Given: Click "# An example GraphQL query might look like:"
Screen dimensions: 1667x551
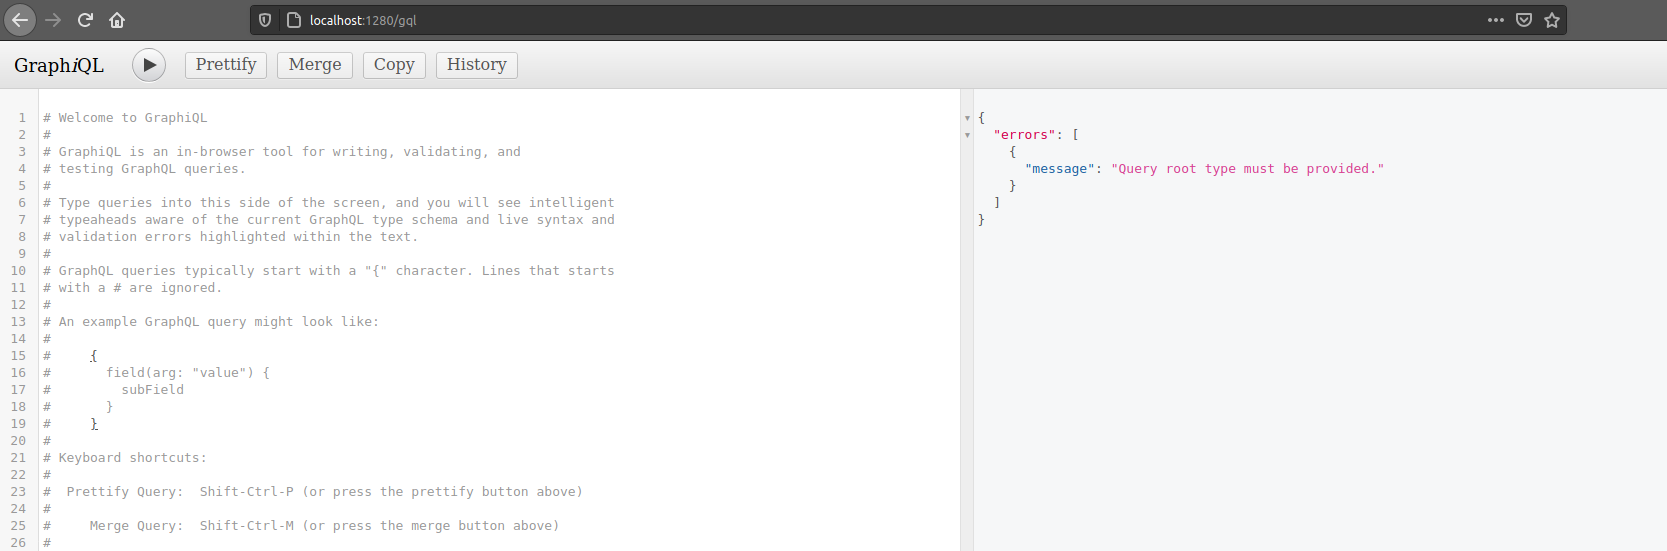Looking at the screenshot, I should coord(211,322).
